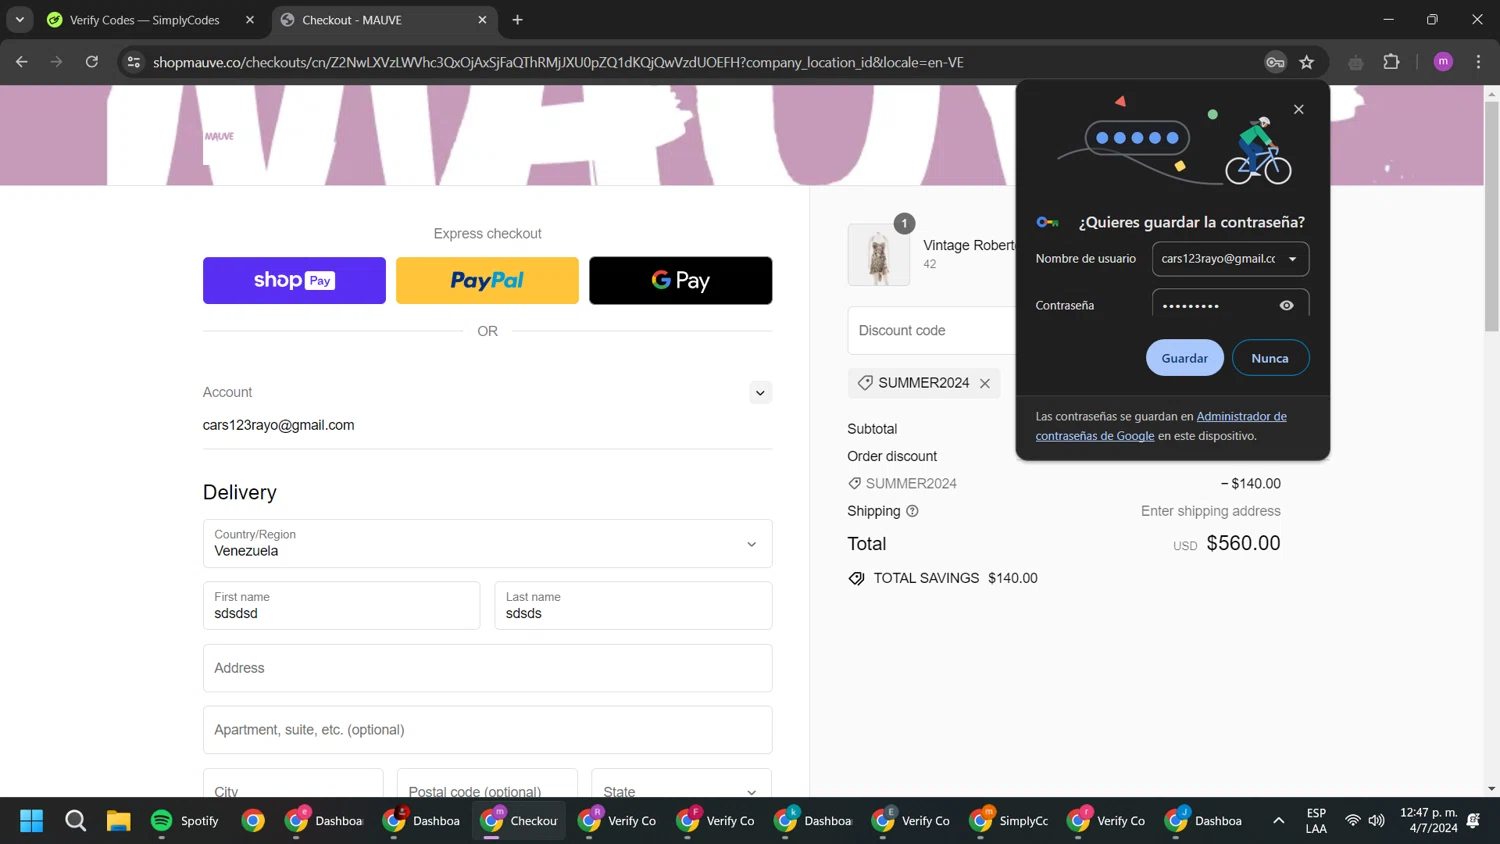1500x844 pixels.
Task: Open File Explorer from the taskbar
Action: pyautogui.click(x=119, y=821)
